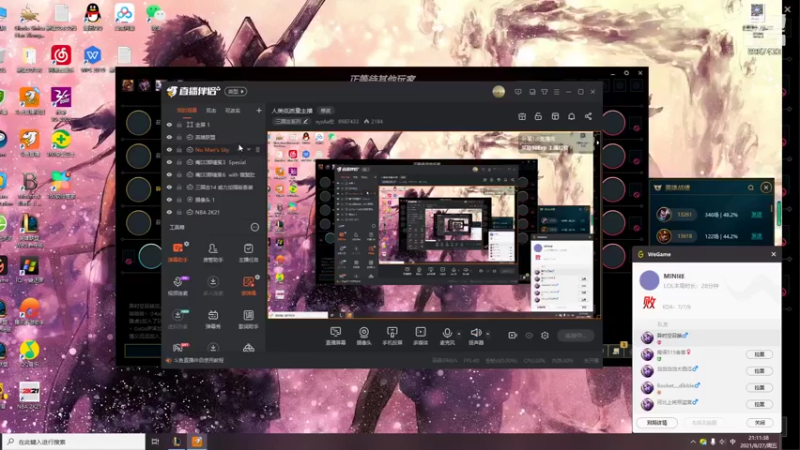The width and height of the screenshot is (800, 450).
Task: Expand the chevron on No Man's Sky row
Action: tap(248, 149)
